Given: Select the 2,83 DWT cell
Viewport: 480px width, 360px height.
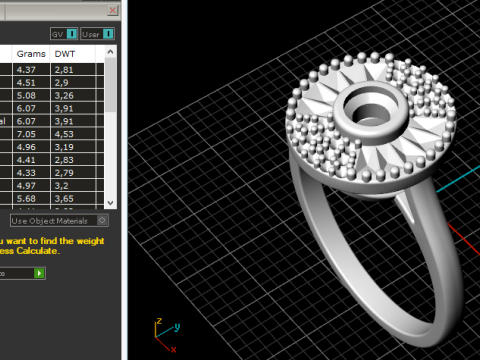Looking at the screenshot, I should pyautogui.click(x=73, y=160).
